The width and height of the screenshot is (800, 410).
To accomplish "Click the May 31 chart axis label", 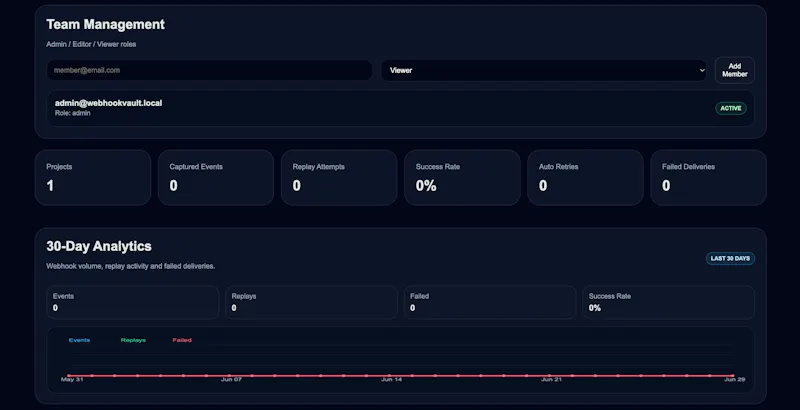I will (x=72, y=379).
